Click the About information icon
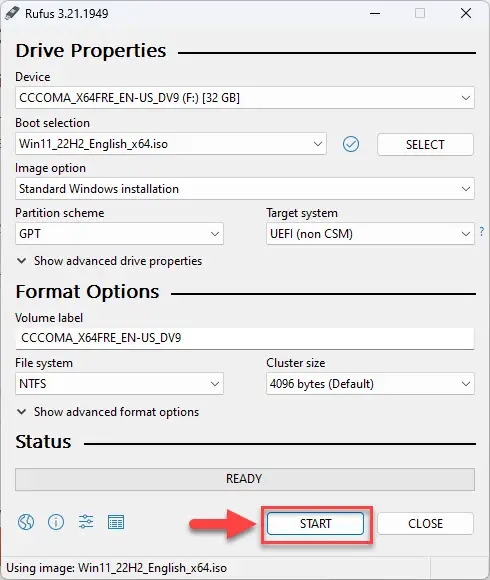 (x=56, y=522)
